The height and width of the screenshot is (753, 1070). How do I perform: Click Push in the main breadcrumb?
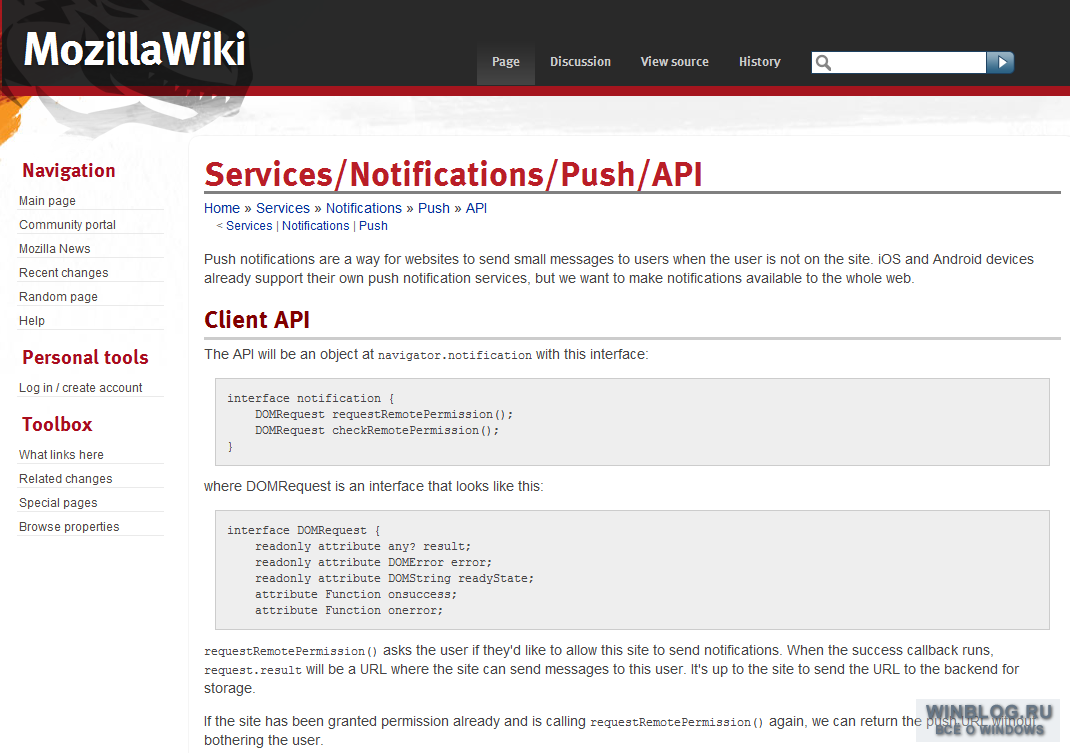(434, 208)
